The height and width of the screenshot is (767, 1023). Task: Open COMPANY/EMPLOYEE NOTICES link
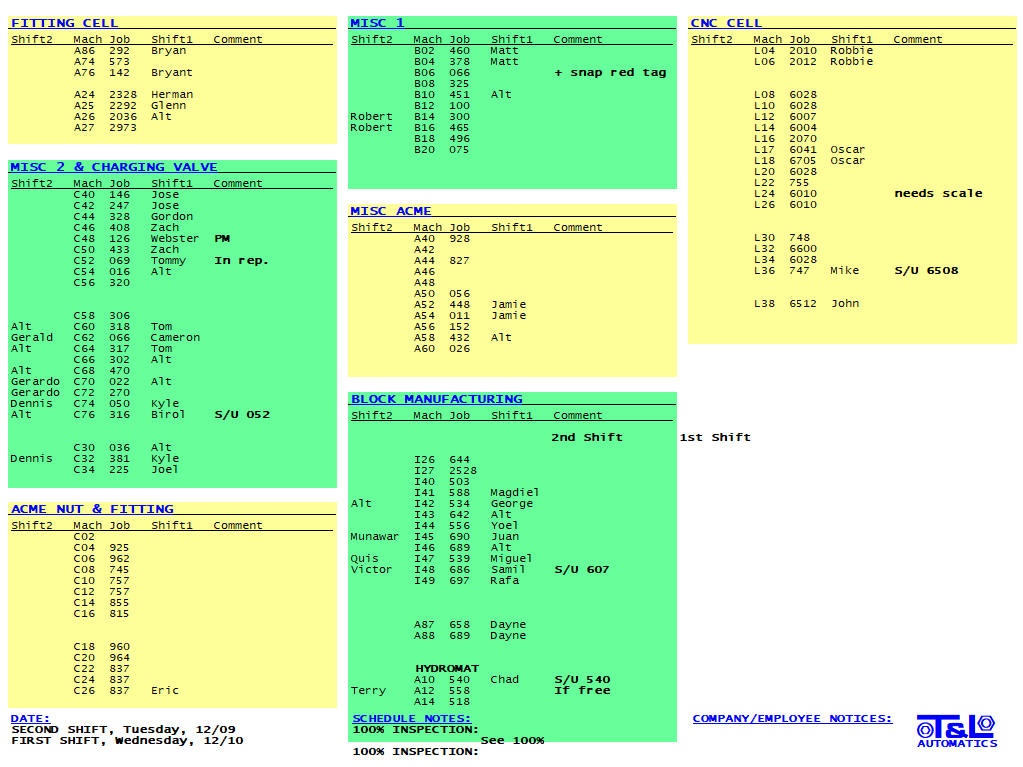tap(792, 718)
